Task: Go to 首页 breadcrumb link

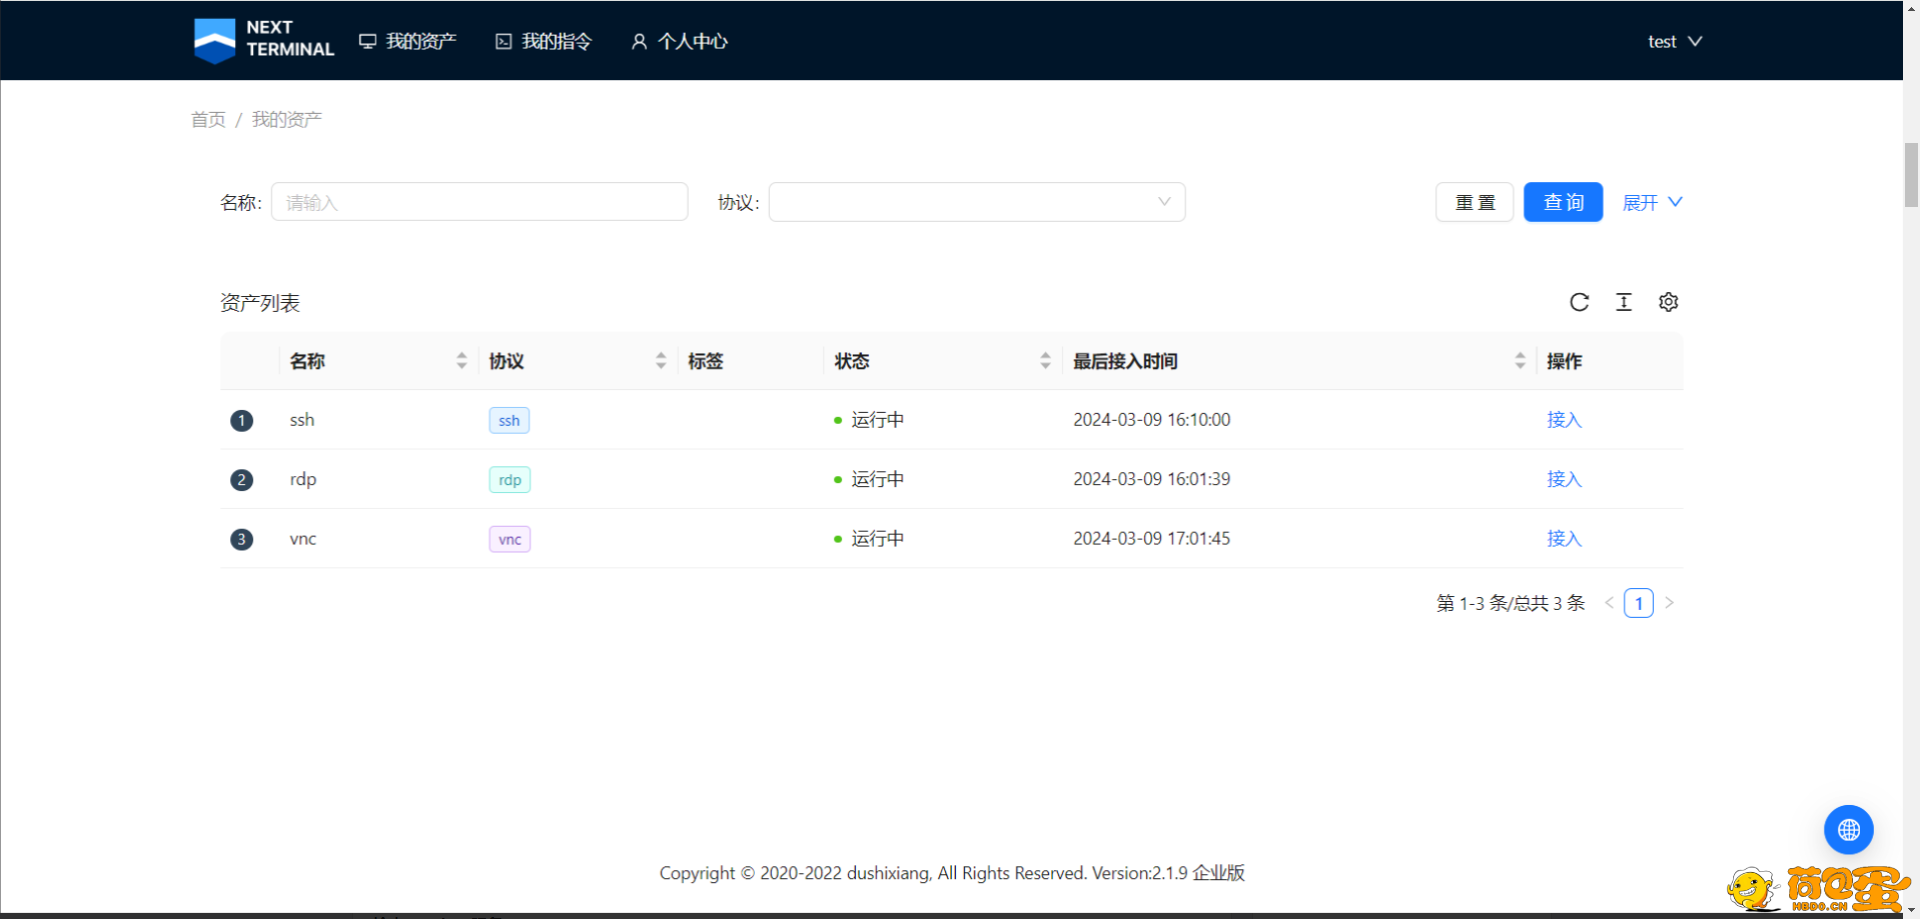Action: (x=208, y=119)
